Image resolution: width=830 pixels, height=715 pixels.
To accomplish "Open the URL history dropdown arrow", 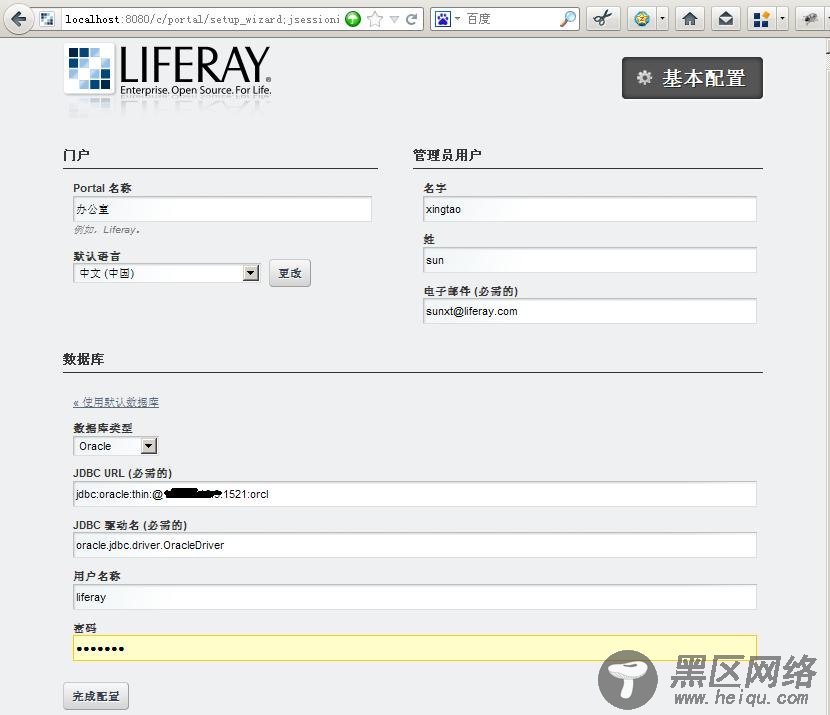I will (x=394, y=20).
